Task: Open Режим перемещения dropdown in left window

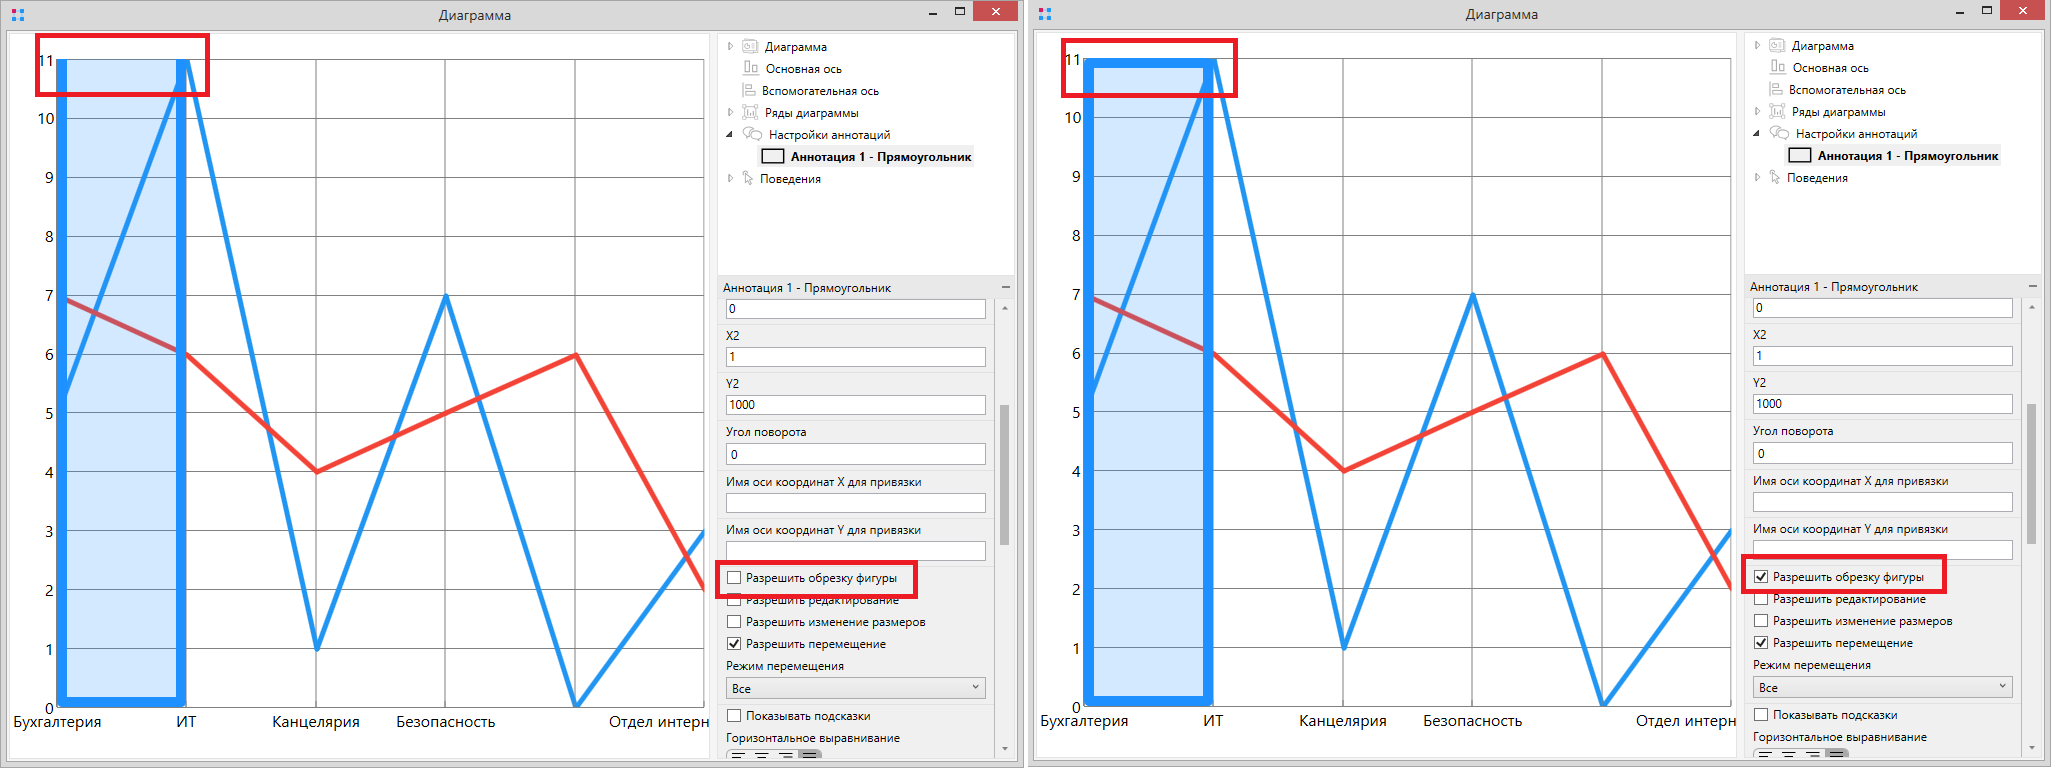Action: [x=855, y=688]
